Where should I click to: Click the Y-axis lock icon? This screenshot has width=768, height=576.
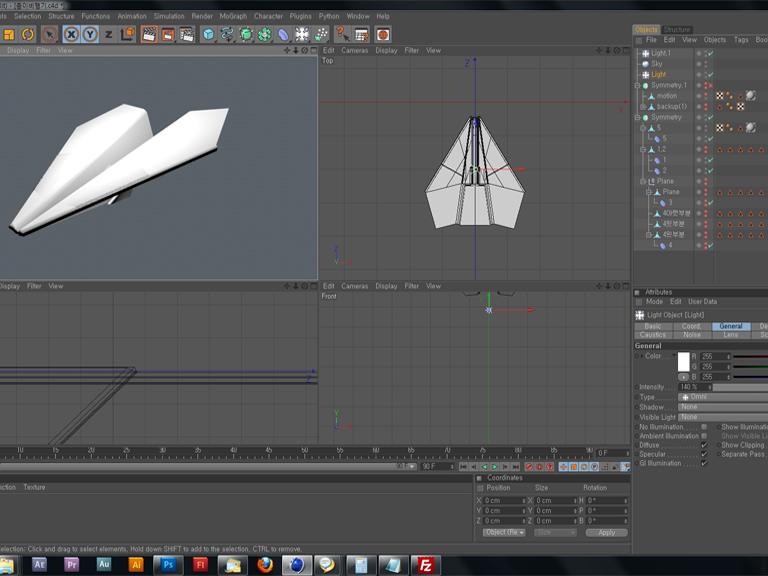[90, 34]
